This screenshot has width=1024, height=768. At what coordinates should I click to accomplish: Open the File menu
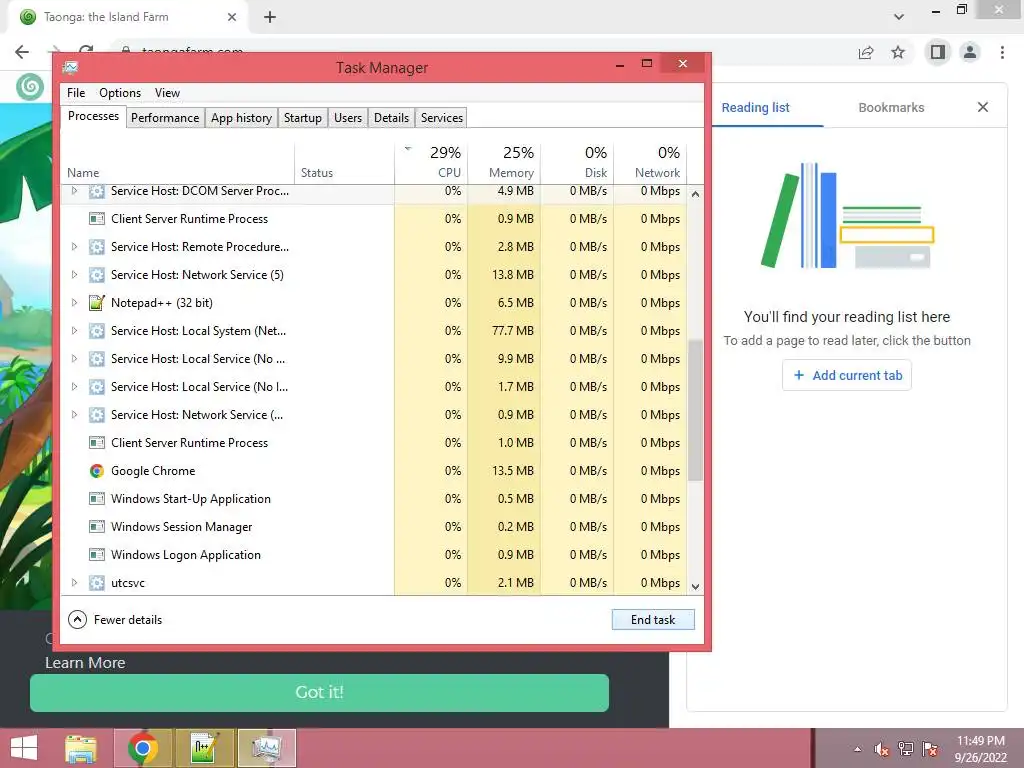(x=76, y=93)
